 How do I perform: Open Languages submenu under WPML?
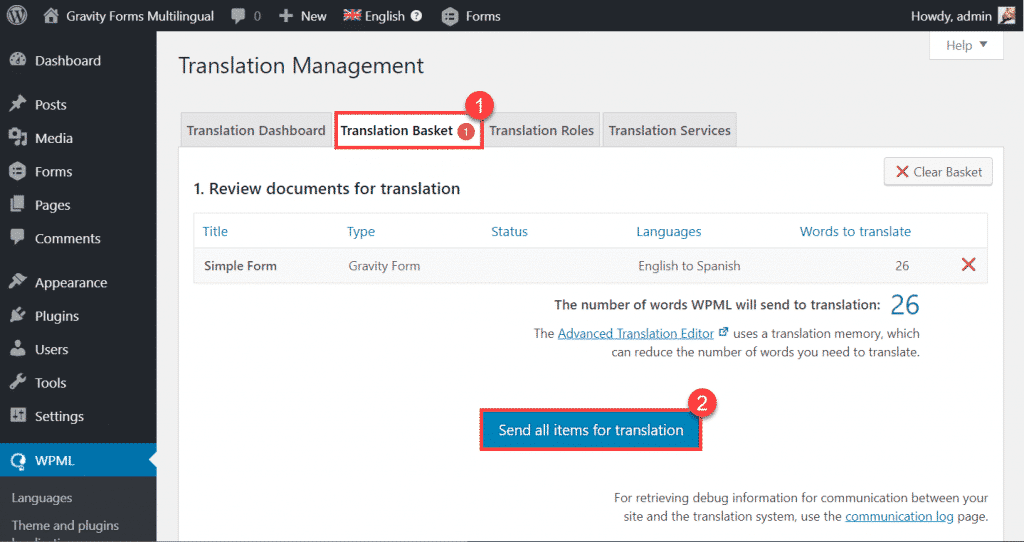tap(42, 498)
